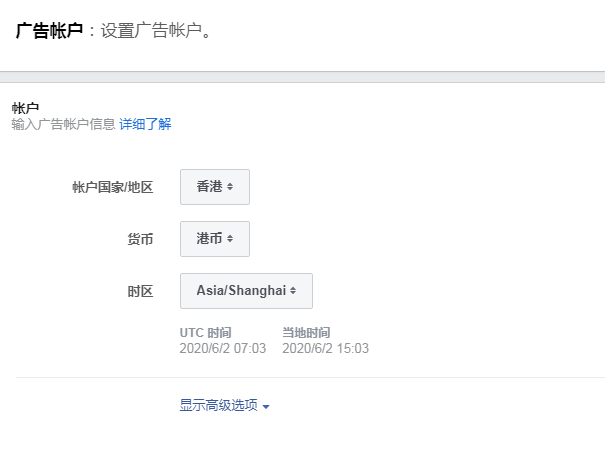Click the 输入广告帐户信息 description text
This screenshot has height=449, width=605.
point(63,124)
